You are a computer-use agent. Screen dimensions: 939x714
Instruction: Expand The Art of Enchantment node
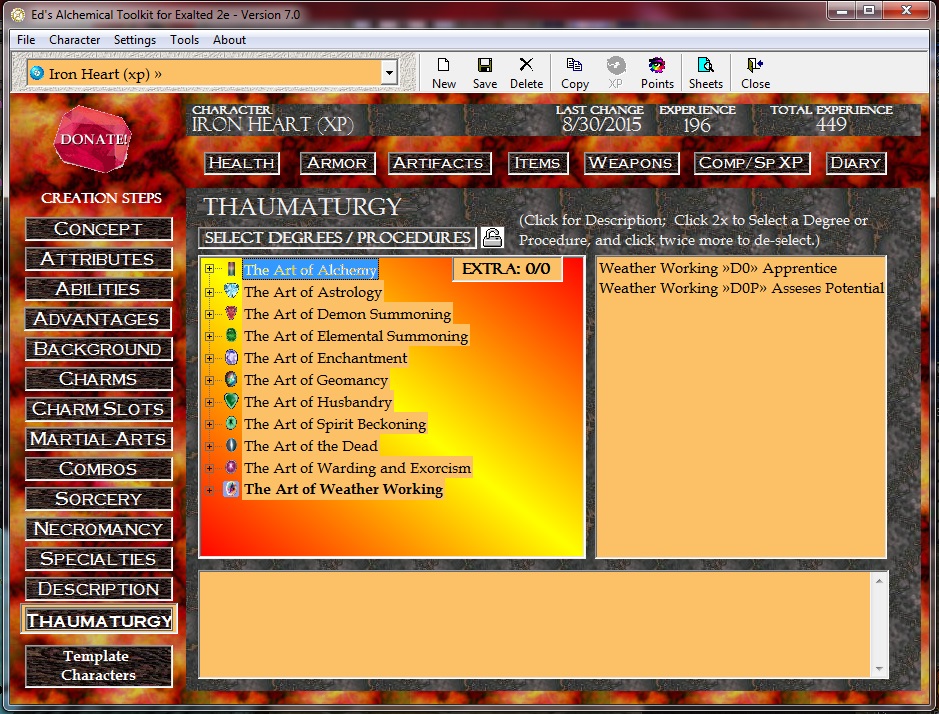[x=209, y=358]
